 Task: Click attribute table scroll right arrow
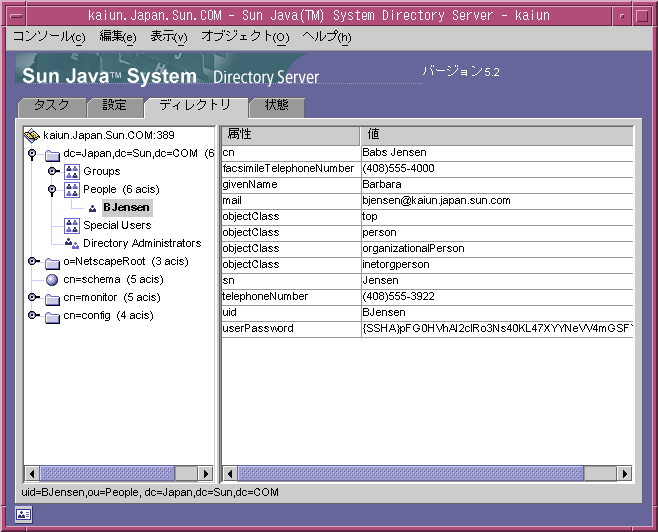coord(624,474)
